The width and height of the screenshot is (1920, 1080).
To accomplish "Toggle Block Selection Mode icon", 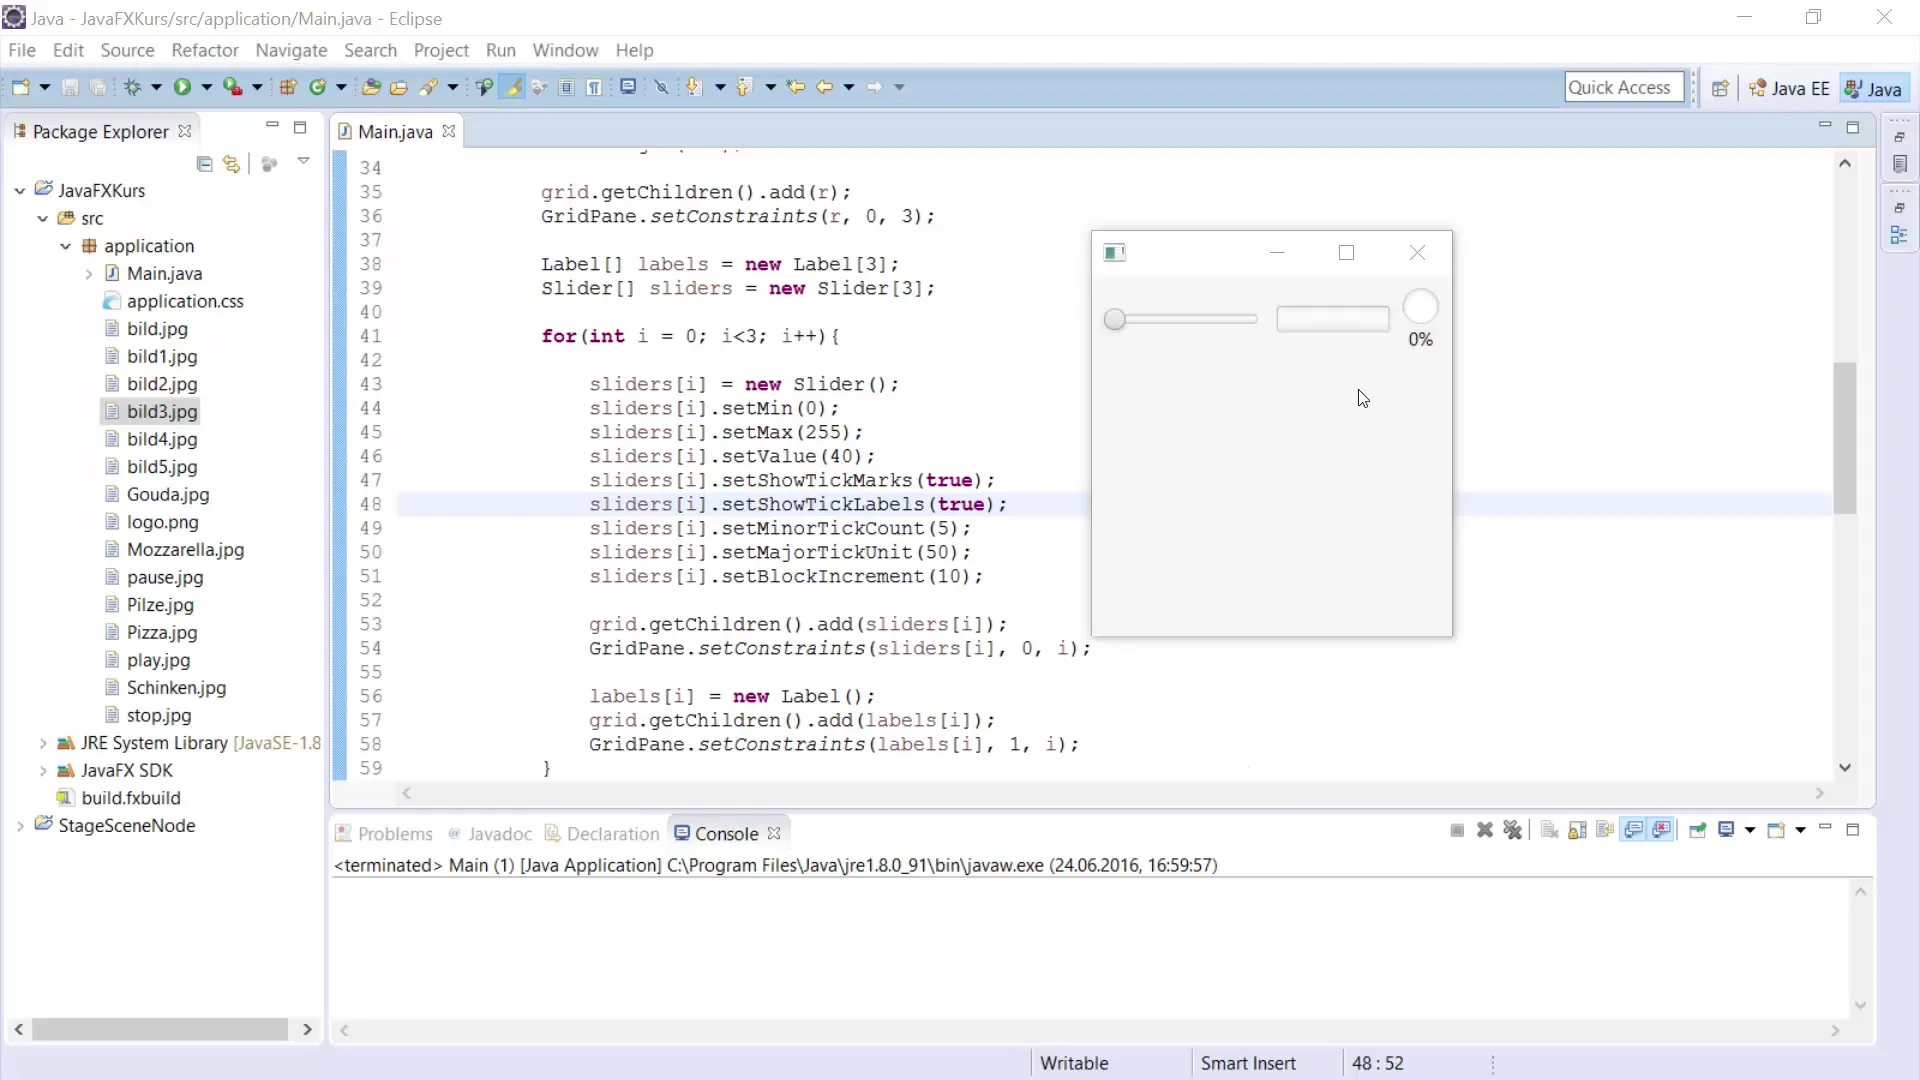I will click(567, 87).
